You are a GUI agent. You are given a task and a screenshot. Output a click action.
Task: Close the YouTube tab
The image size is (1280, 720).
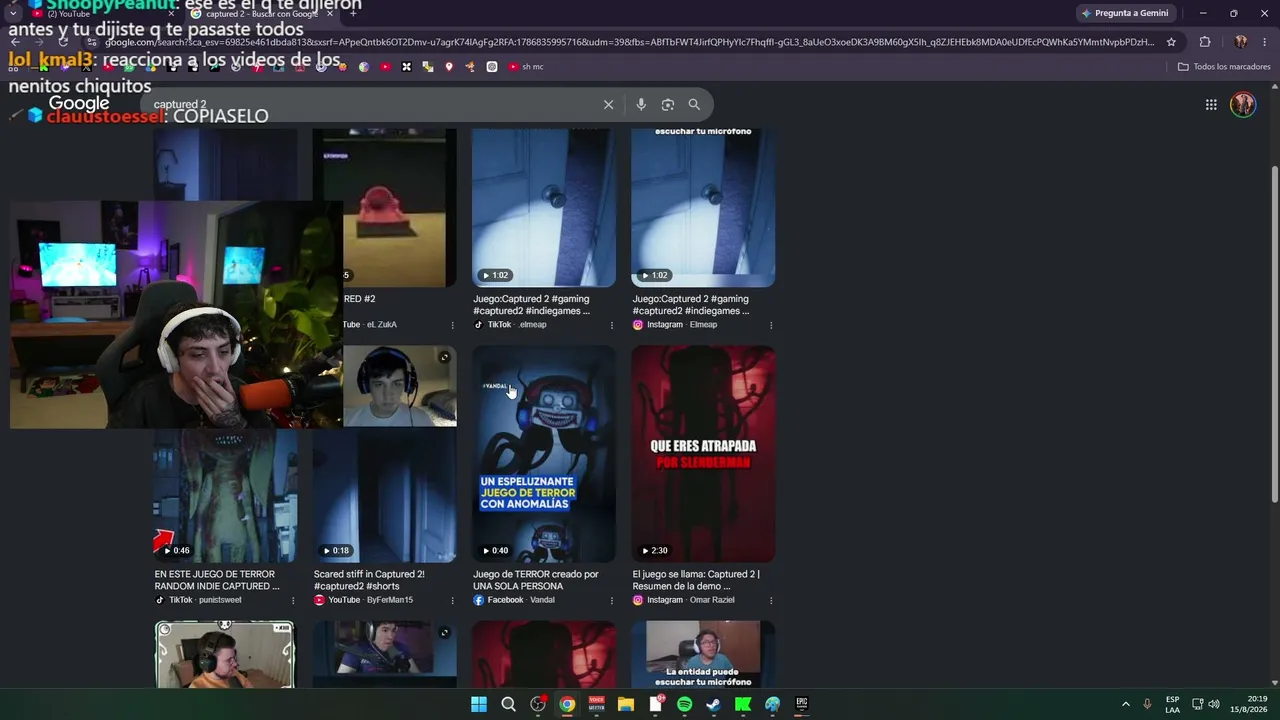tap(171, 13)
